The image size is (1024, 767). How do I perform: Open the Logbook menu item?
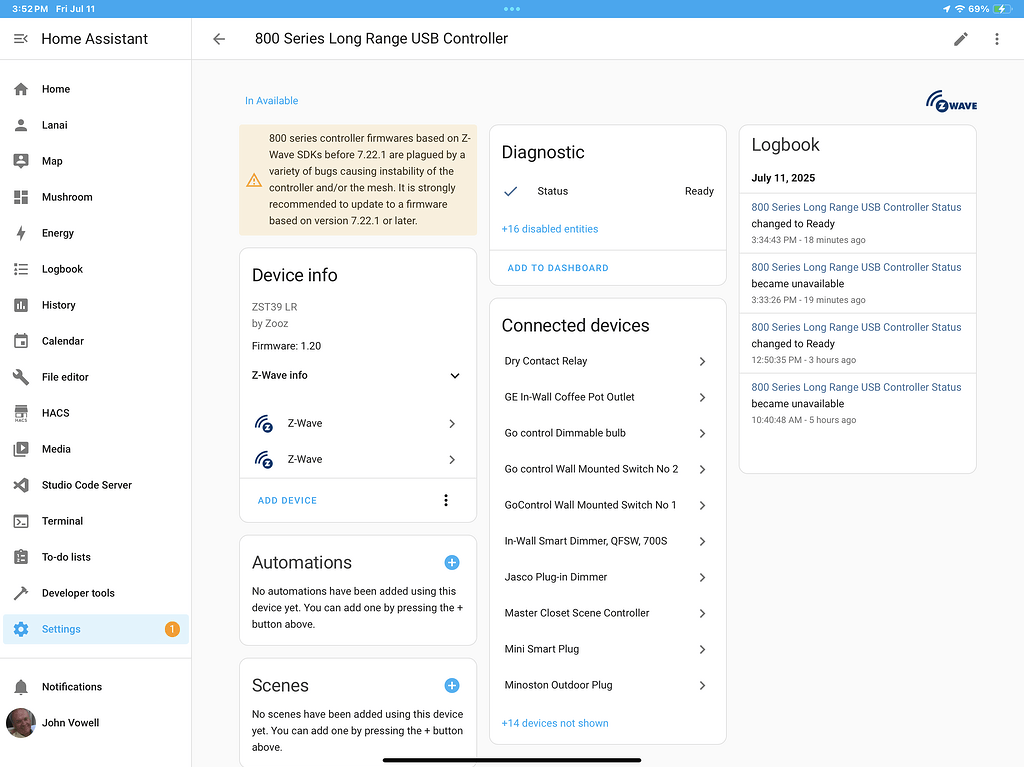62,269
